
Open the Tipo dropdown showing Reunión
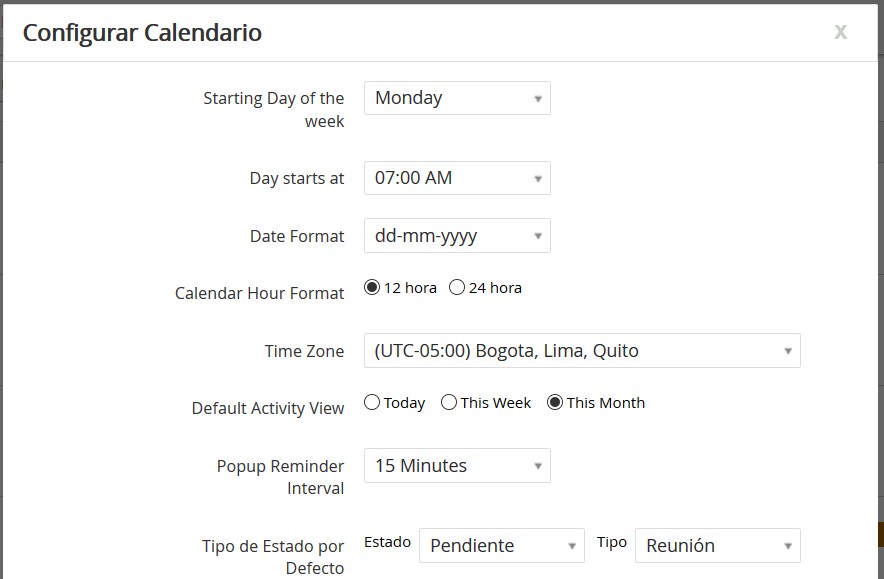click(x=718, y=546)
